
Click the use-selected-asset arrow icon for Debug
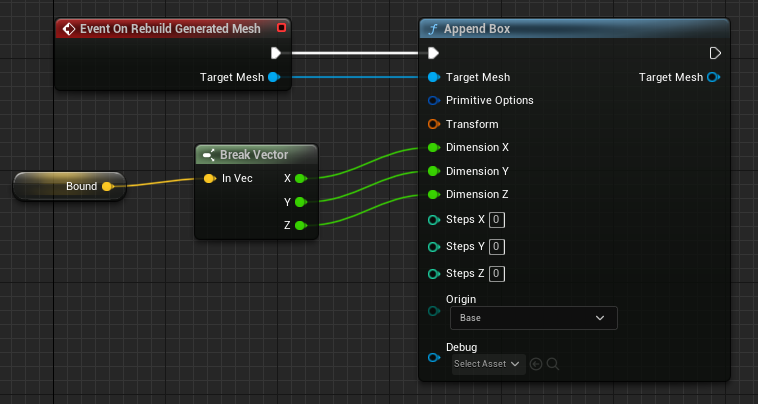pyautogui.click(x=536, y=364)
